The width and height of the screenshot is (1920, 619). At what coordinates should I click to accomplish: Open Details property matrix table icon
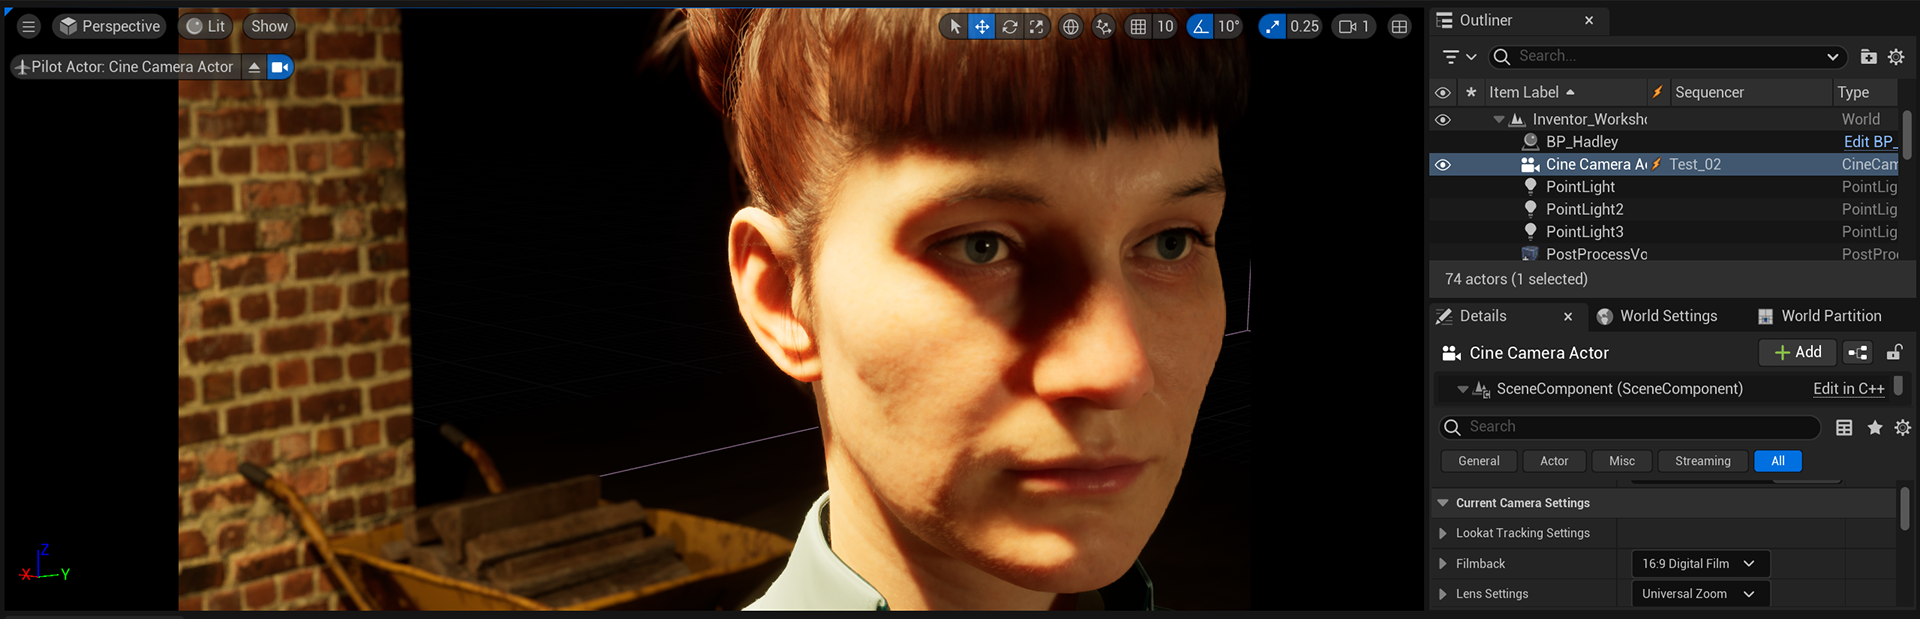(1844, 427)
